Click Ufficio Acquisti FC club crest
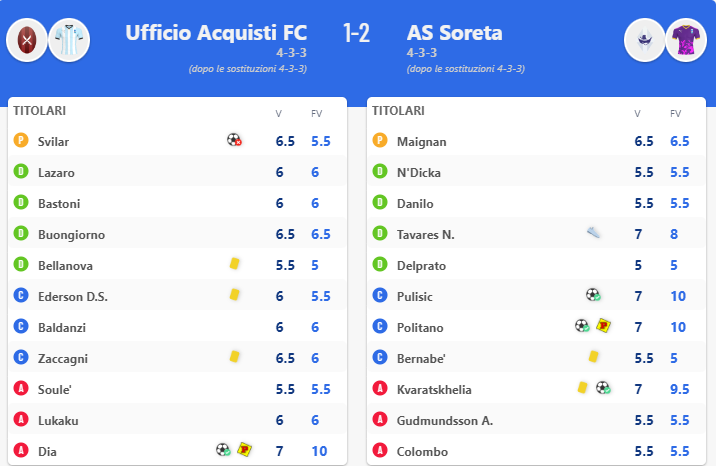Screen dimensions: 716x466 point(26,40)
